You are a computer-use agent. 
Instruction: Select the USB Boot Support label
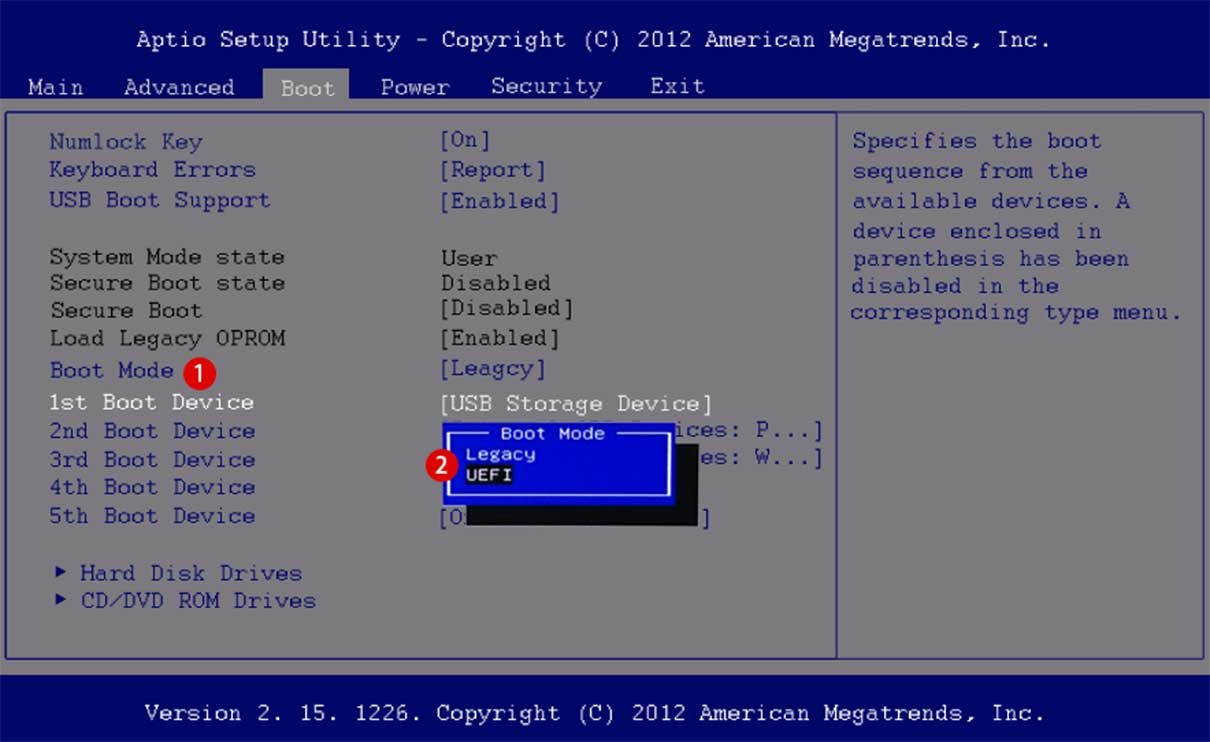[x=160, y=200]
